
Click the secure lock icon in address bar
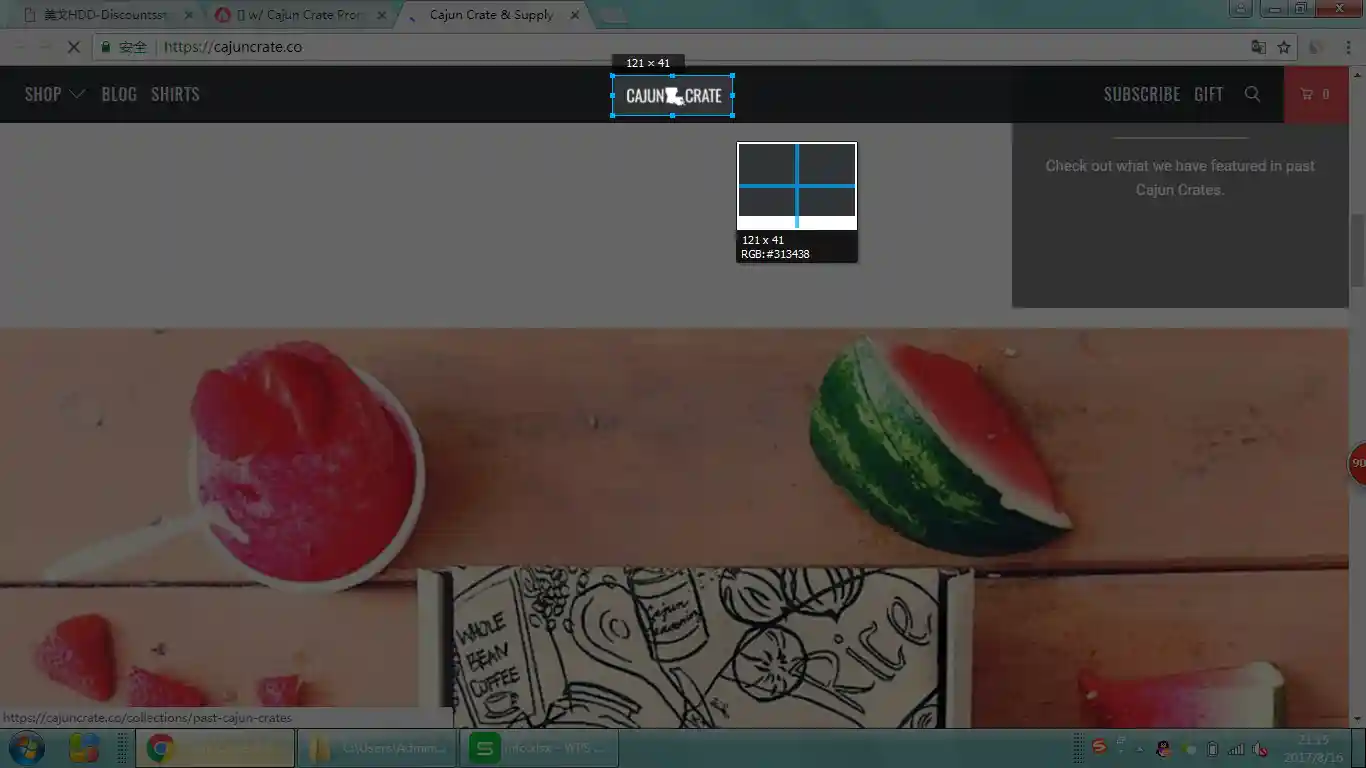click(106, 47)
